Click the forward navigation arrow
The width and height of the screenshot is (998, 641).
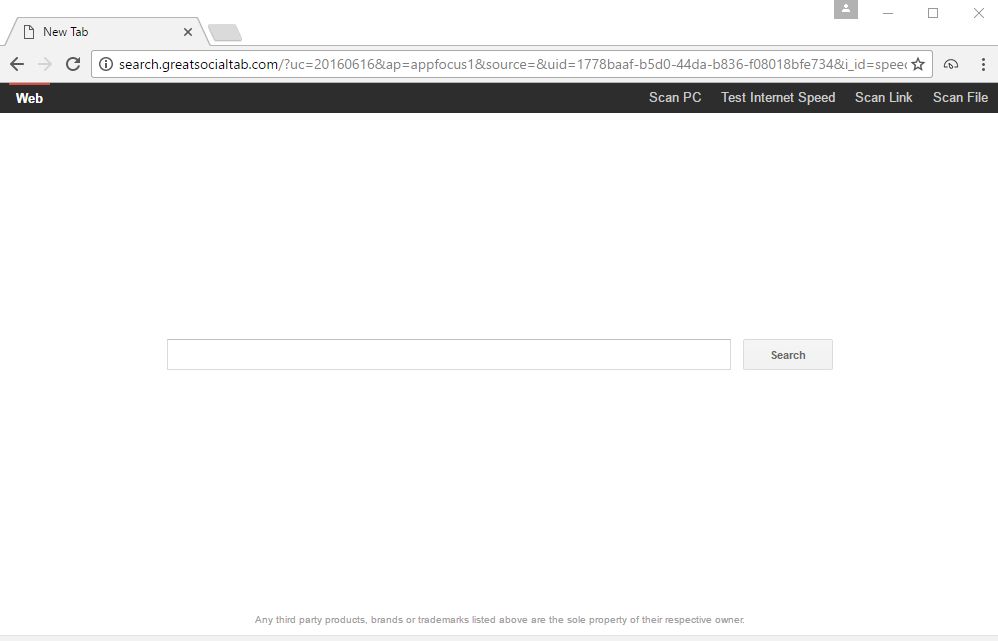click(x=44, y=63)
